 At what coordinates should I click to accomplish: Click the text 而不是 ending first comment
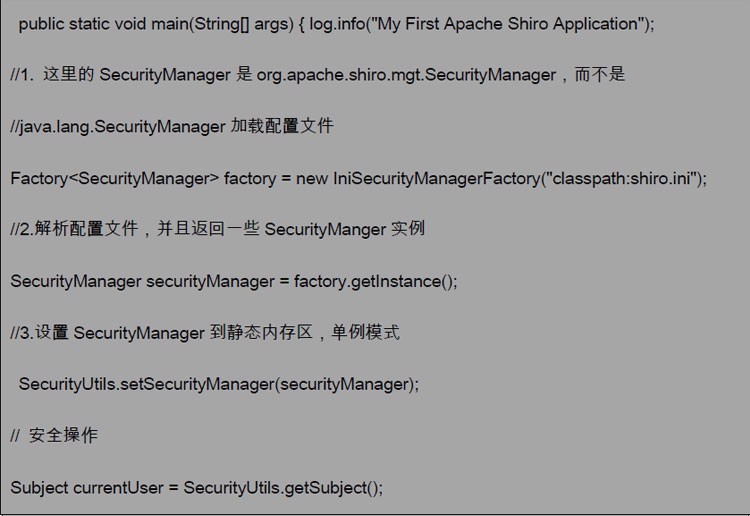pyautogui.click(x=599, y=75)
